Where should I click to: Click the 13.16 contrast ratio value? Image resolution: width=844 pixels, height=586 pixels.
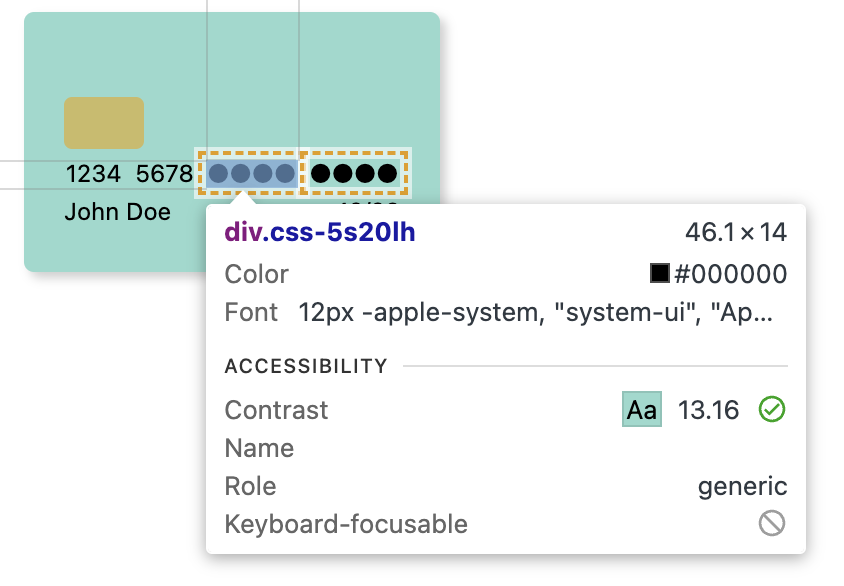[x=709, y=410]
